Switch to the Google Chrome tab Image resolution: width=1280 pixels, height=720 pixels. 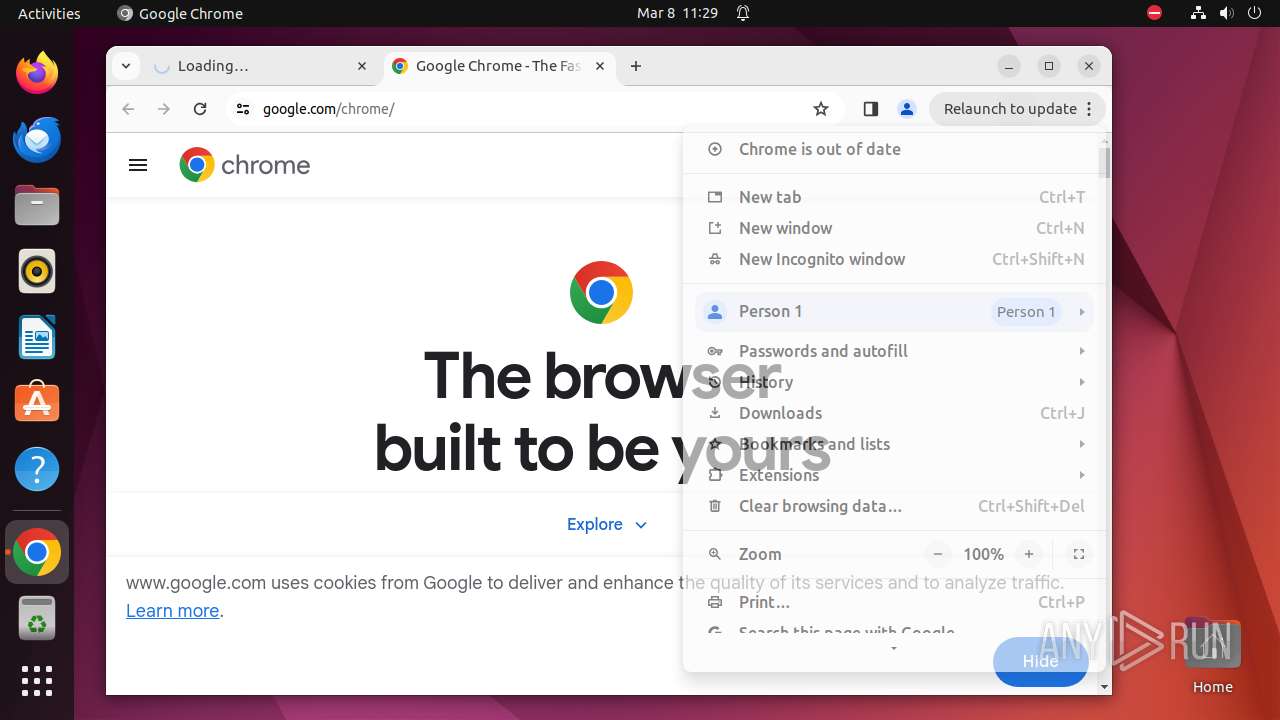pyautogui.click(x=498, y=66)
